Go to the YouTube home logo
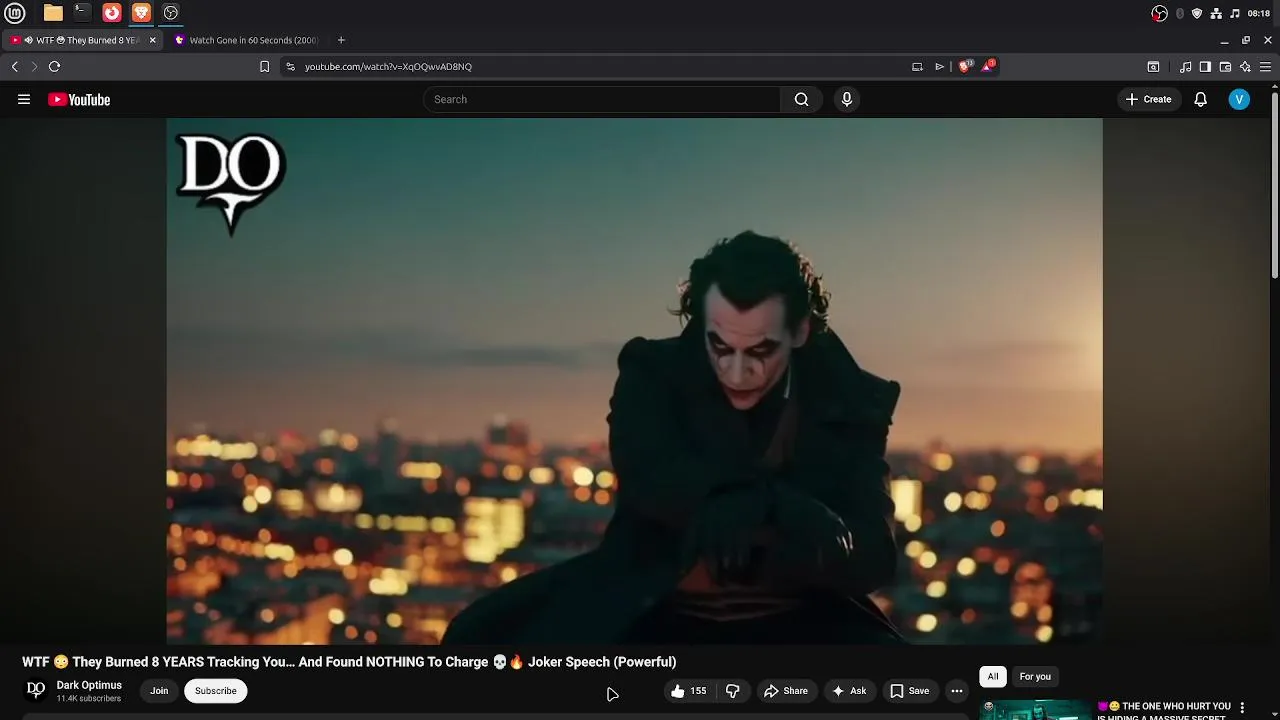Image resolution: width=1280 pixels, height=720 pixels. (79, 99)
